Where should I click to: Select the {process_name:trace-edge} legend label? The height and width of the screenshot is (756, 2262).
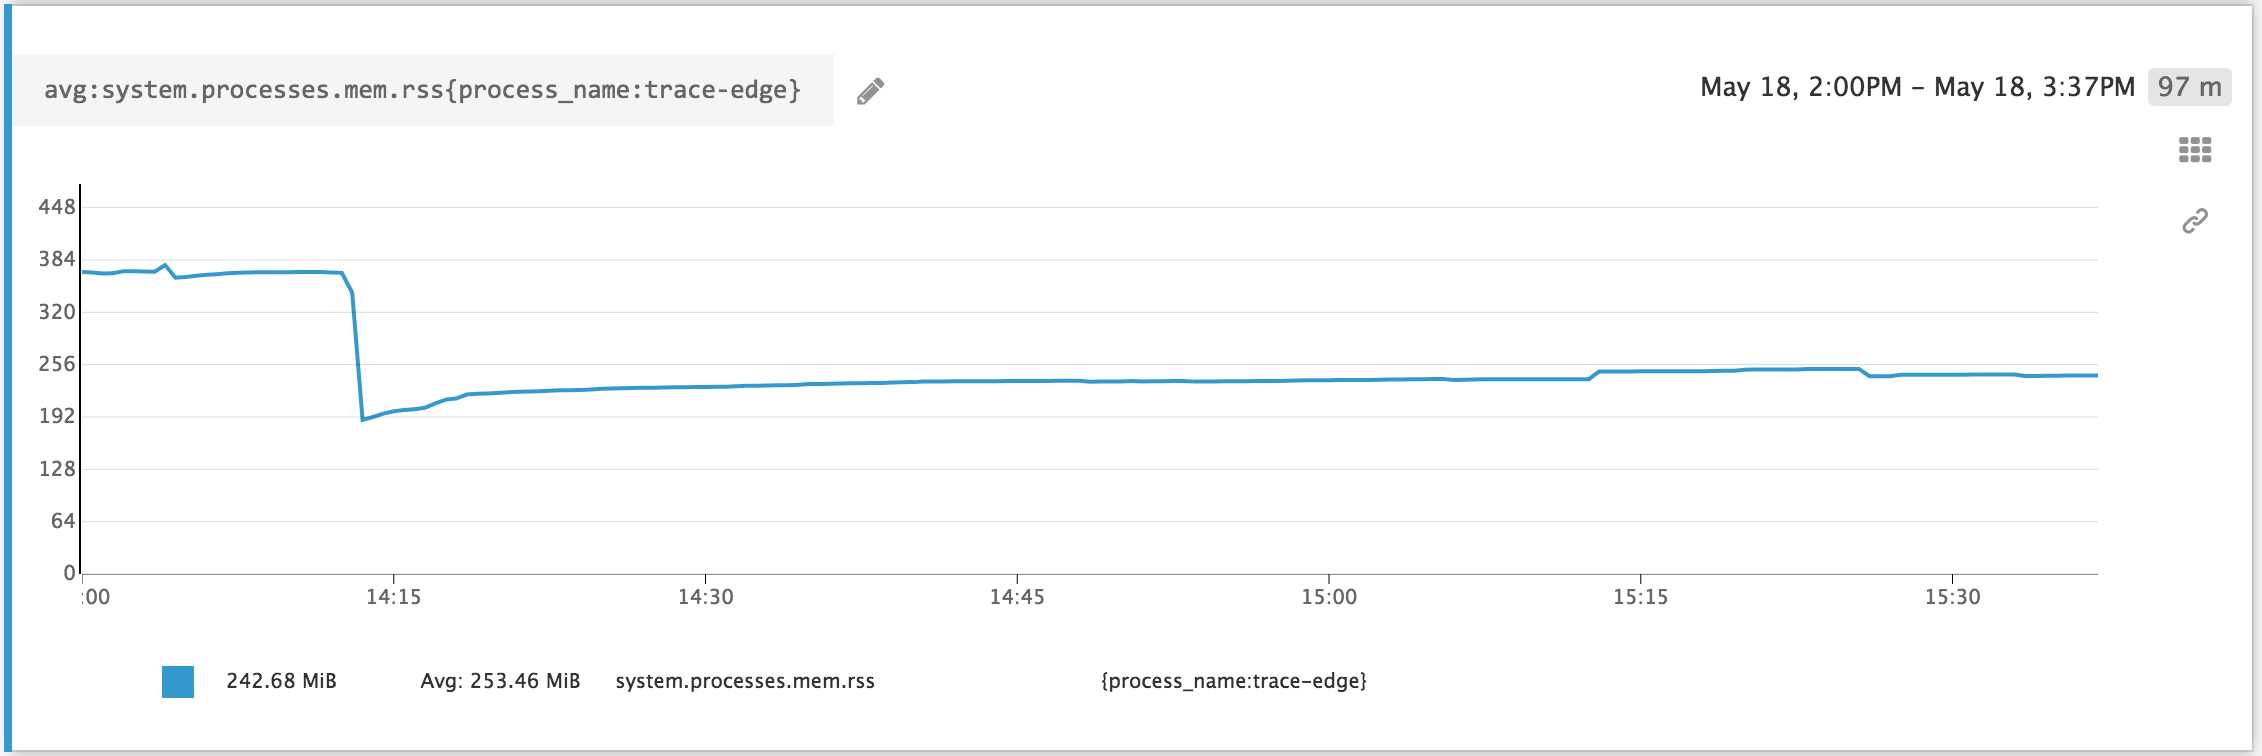point(1233,681)
